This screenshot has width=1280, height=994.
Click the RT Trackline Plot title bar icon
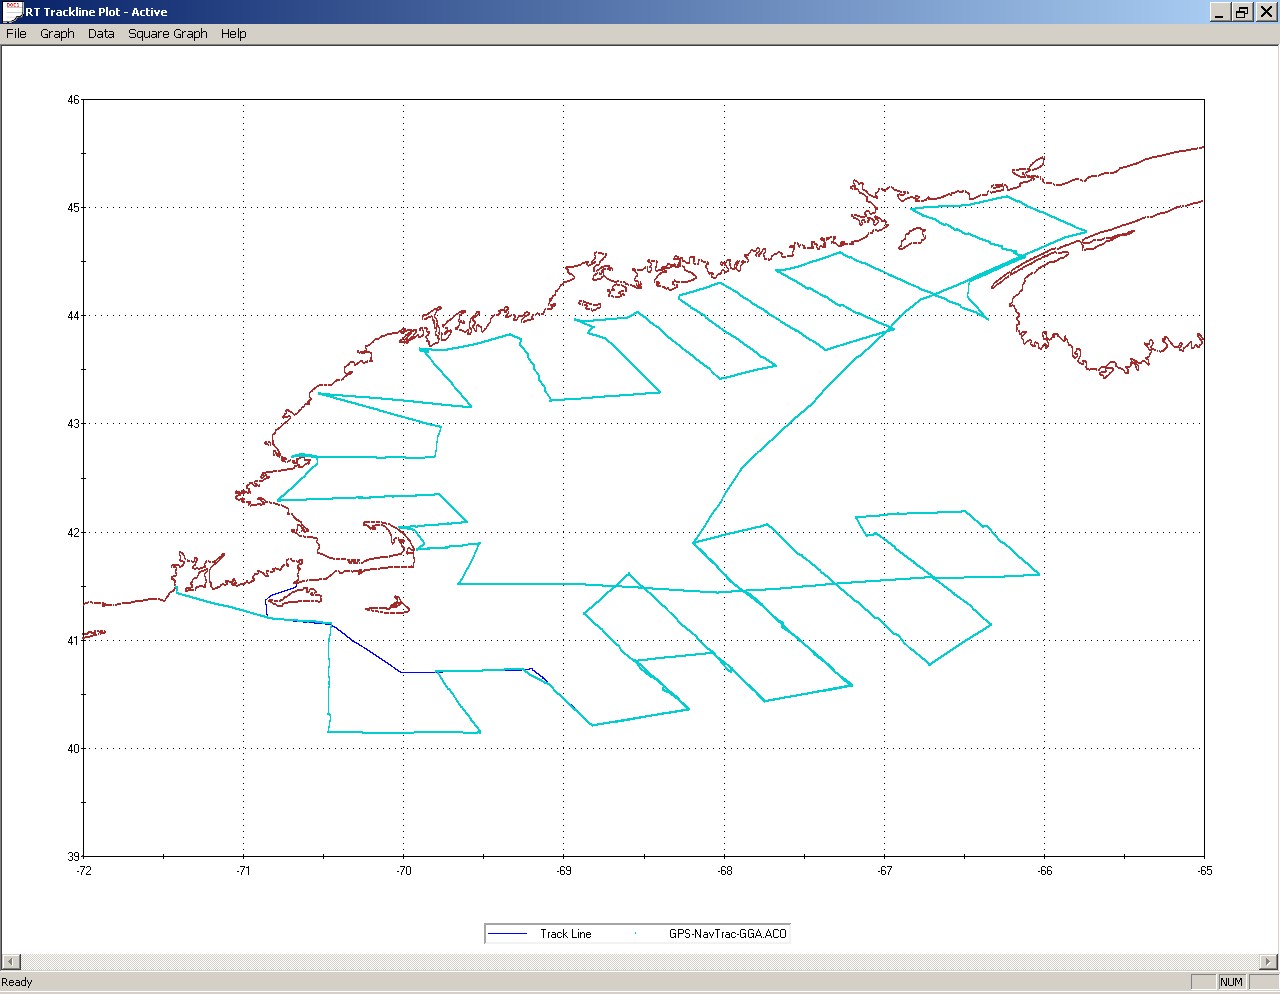[x=13, y=12]
